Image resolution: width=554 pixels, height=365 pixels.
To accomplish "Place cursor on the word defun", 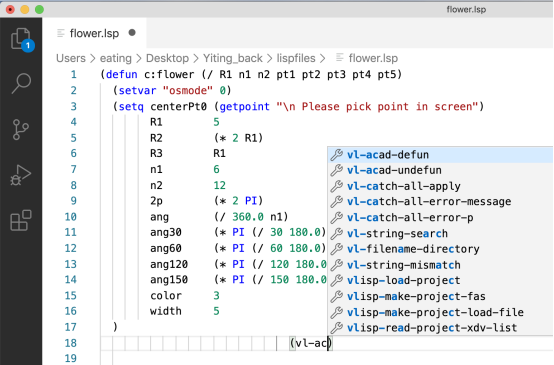I will [122, 75].
